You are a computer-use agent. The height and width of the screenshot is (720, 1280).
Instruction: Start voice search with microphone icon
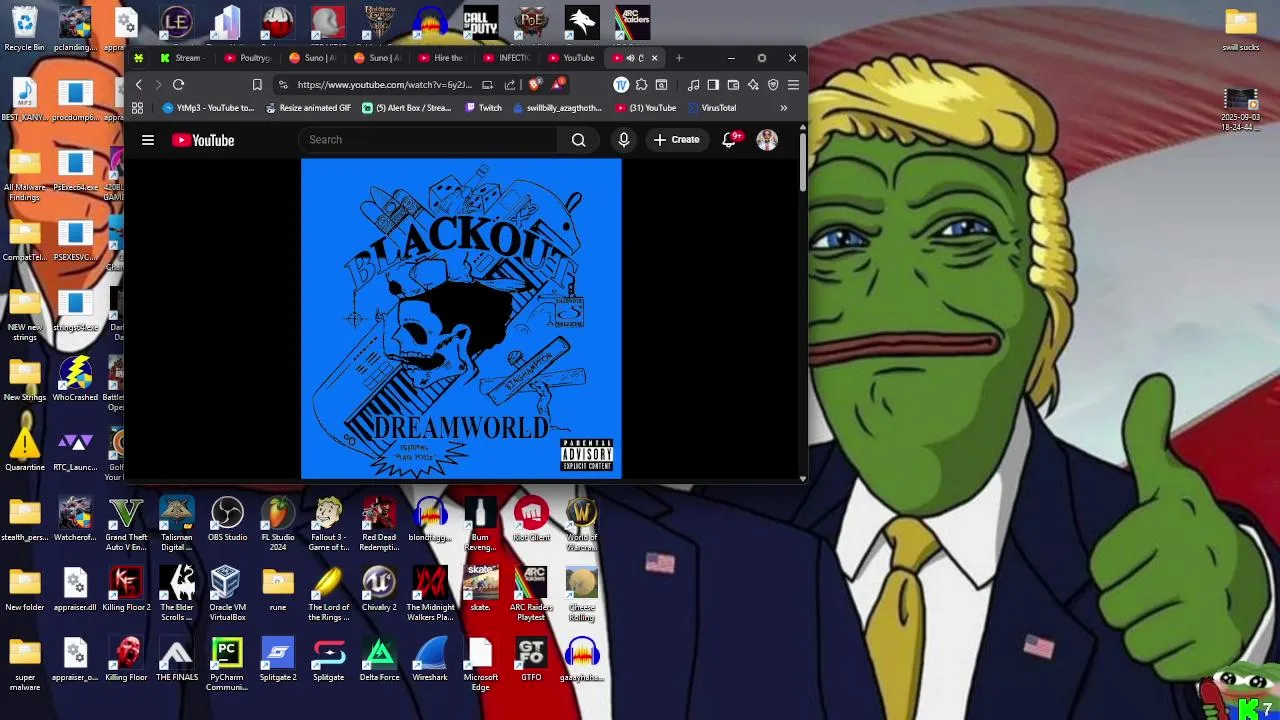(x=624, y=140)
